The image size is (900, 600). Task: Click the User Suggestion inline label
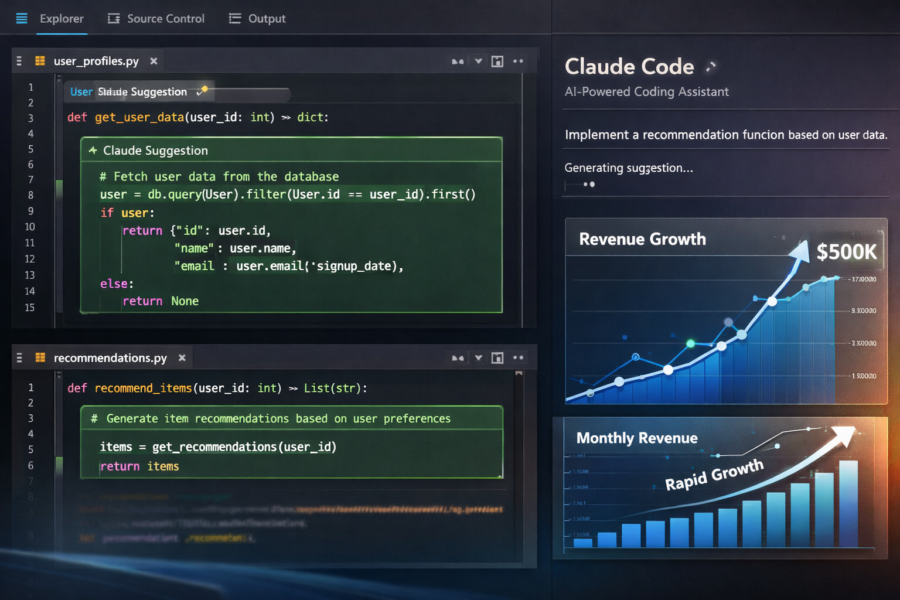[x=129, y=92]
